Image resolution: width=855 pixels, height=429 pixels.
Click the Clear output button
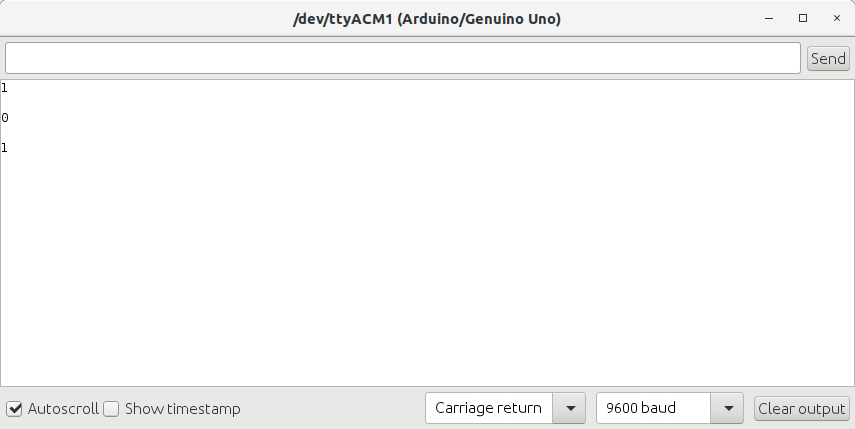[x=802, y=408]
